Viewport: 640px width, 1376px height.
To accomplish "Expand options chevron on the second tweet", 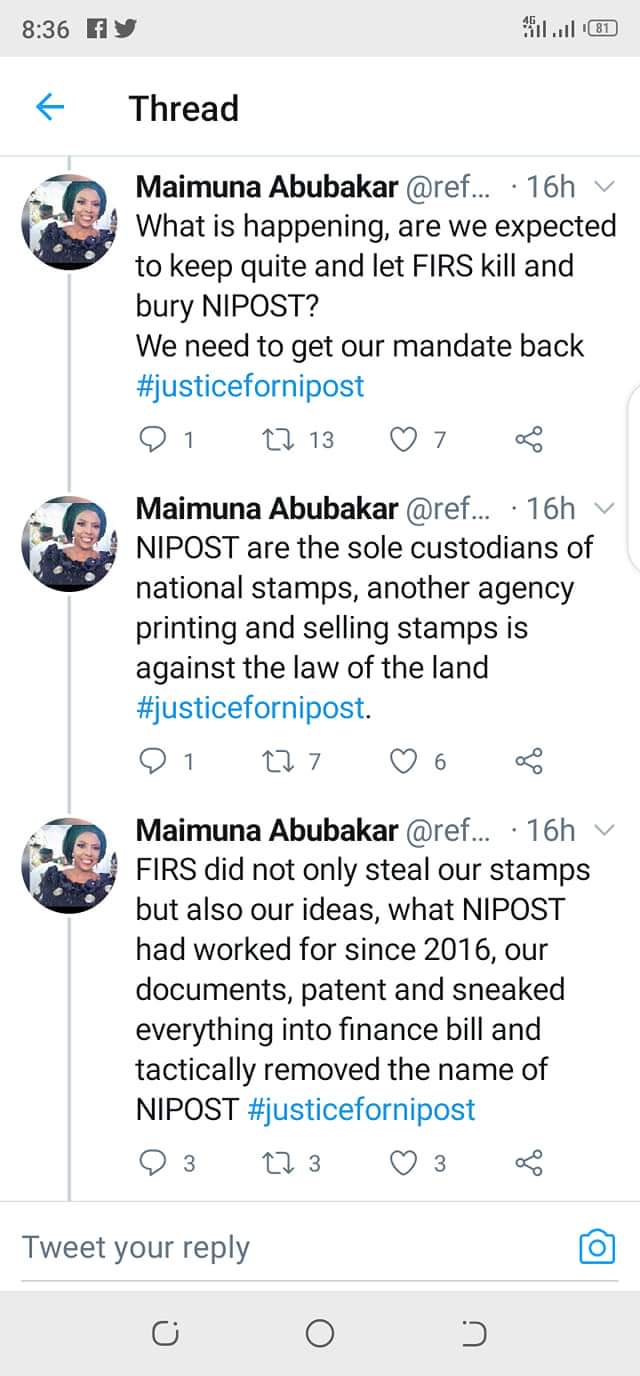I will tap(604, 508).
